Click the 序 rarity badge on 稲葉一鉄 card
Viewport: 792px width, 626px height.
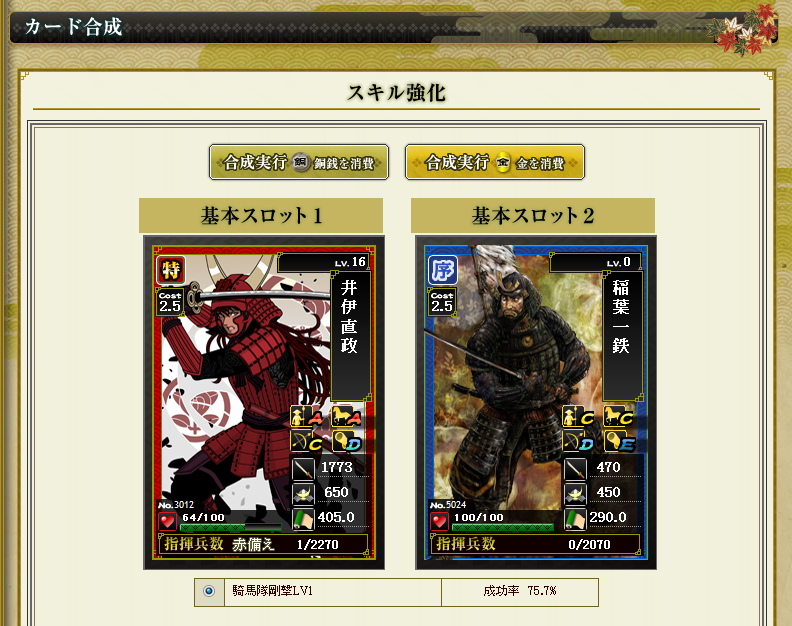tap(443, 270)
